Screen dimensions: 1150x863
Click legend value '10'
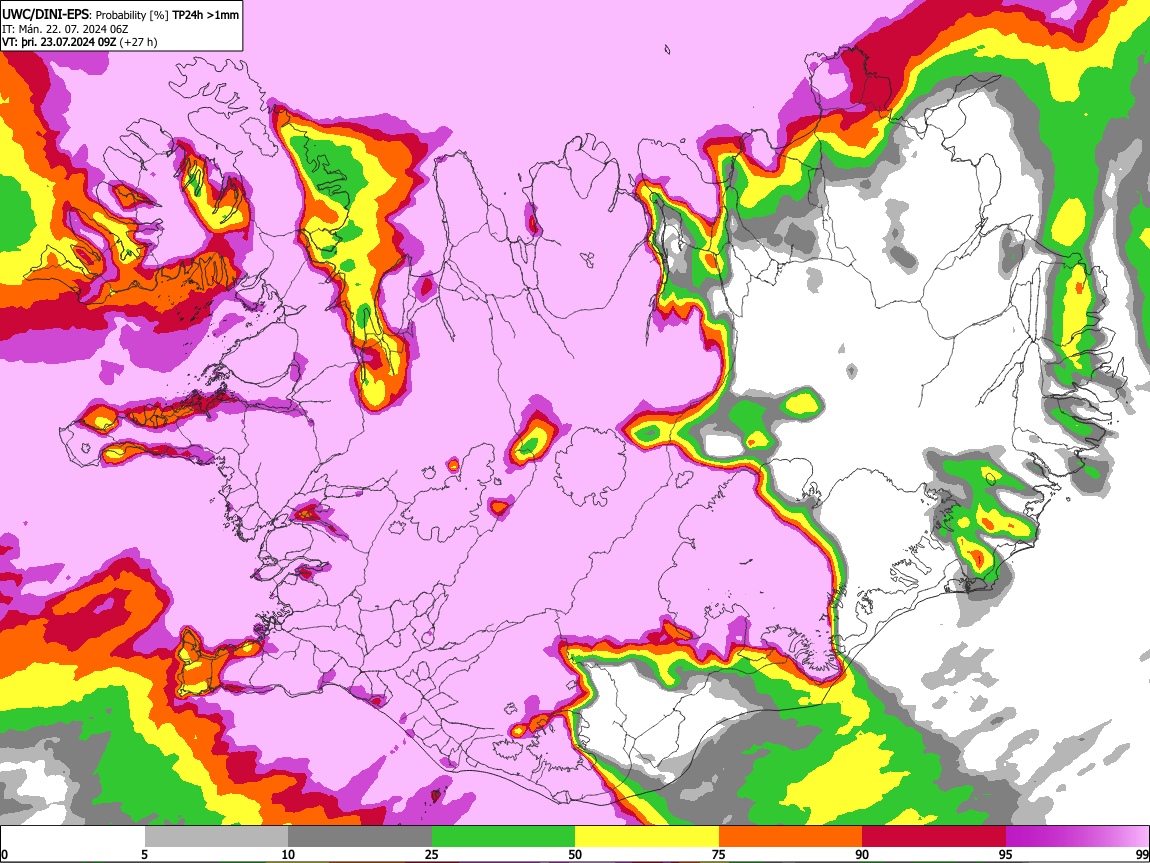tap(288, 855)
